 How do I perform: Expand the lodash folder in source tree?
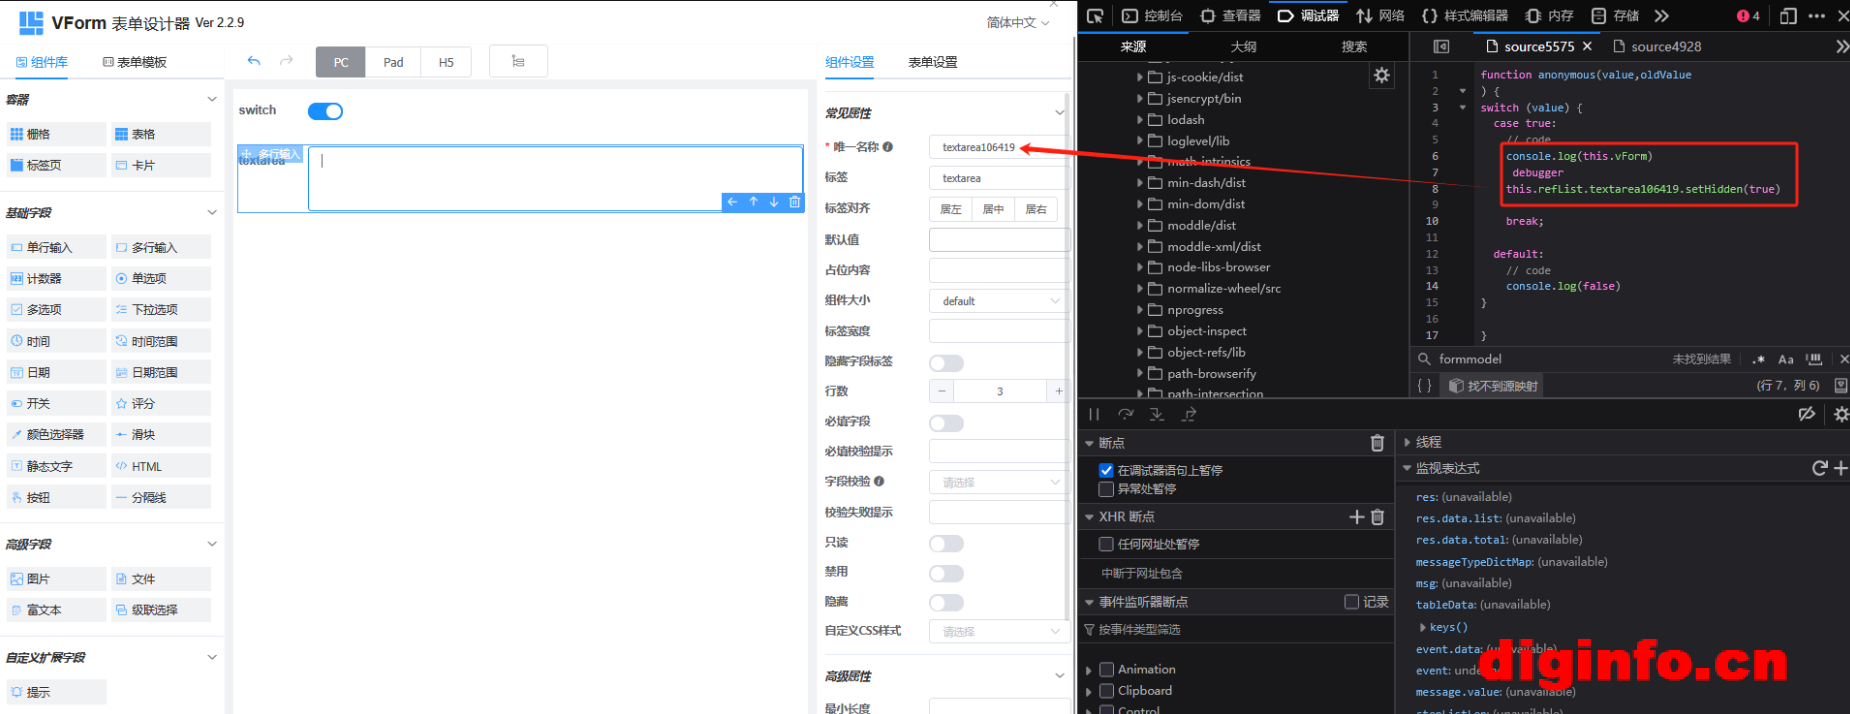pos(1139,120)
